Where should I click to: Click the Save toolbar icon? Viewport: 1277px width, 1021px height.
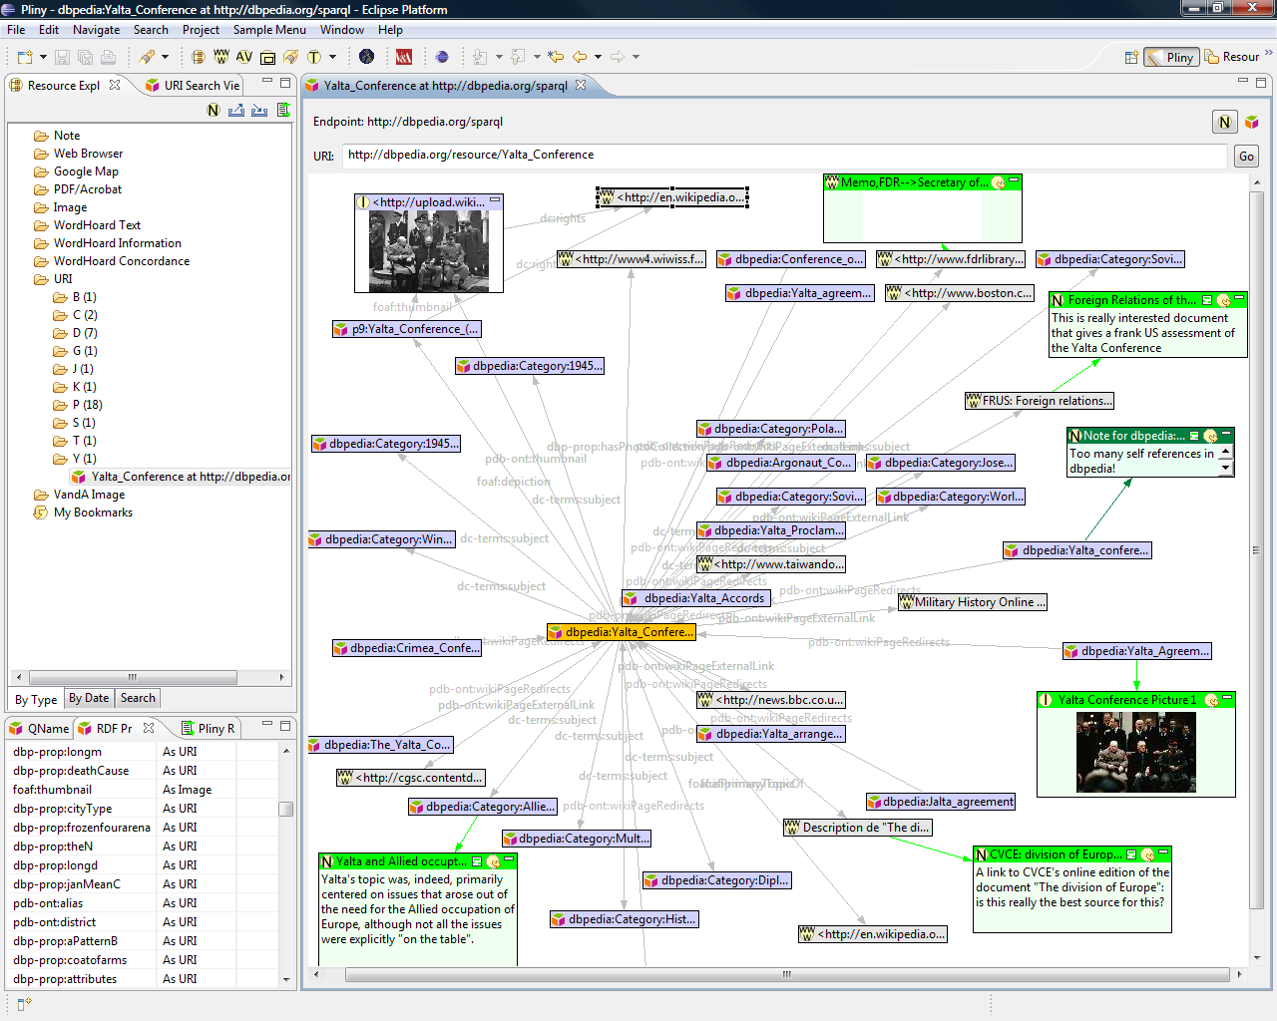(62, 57)
